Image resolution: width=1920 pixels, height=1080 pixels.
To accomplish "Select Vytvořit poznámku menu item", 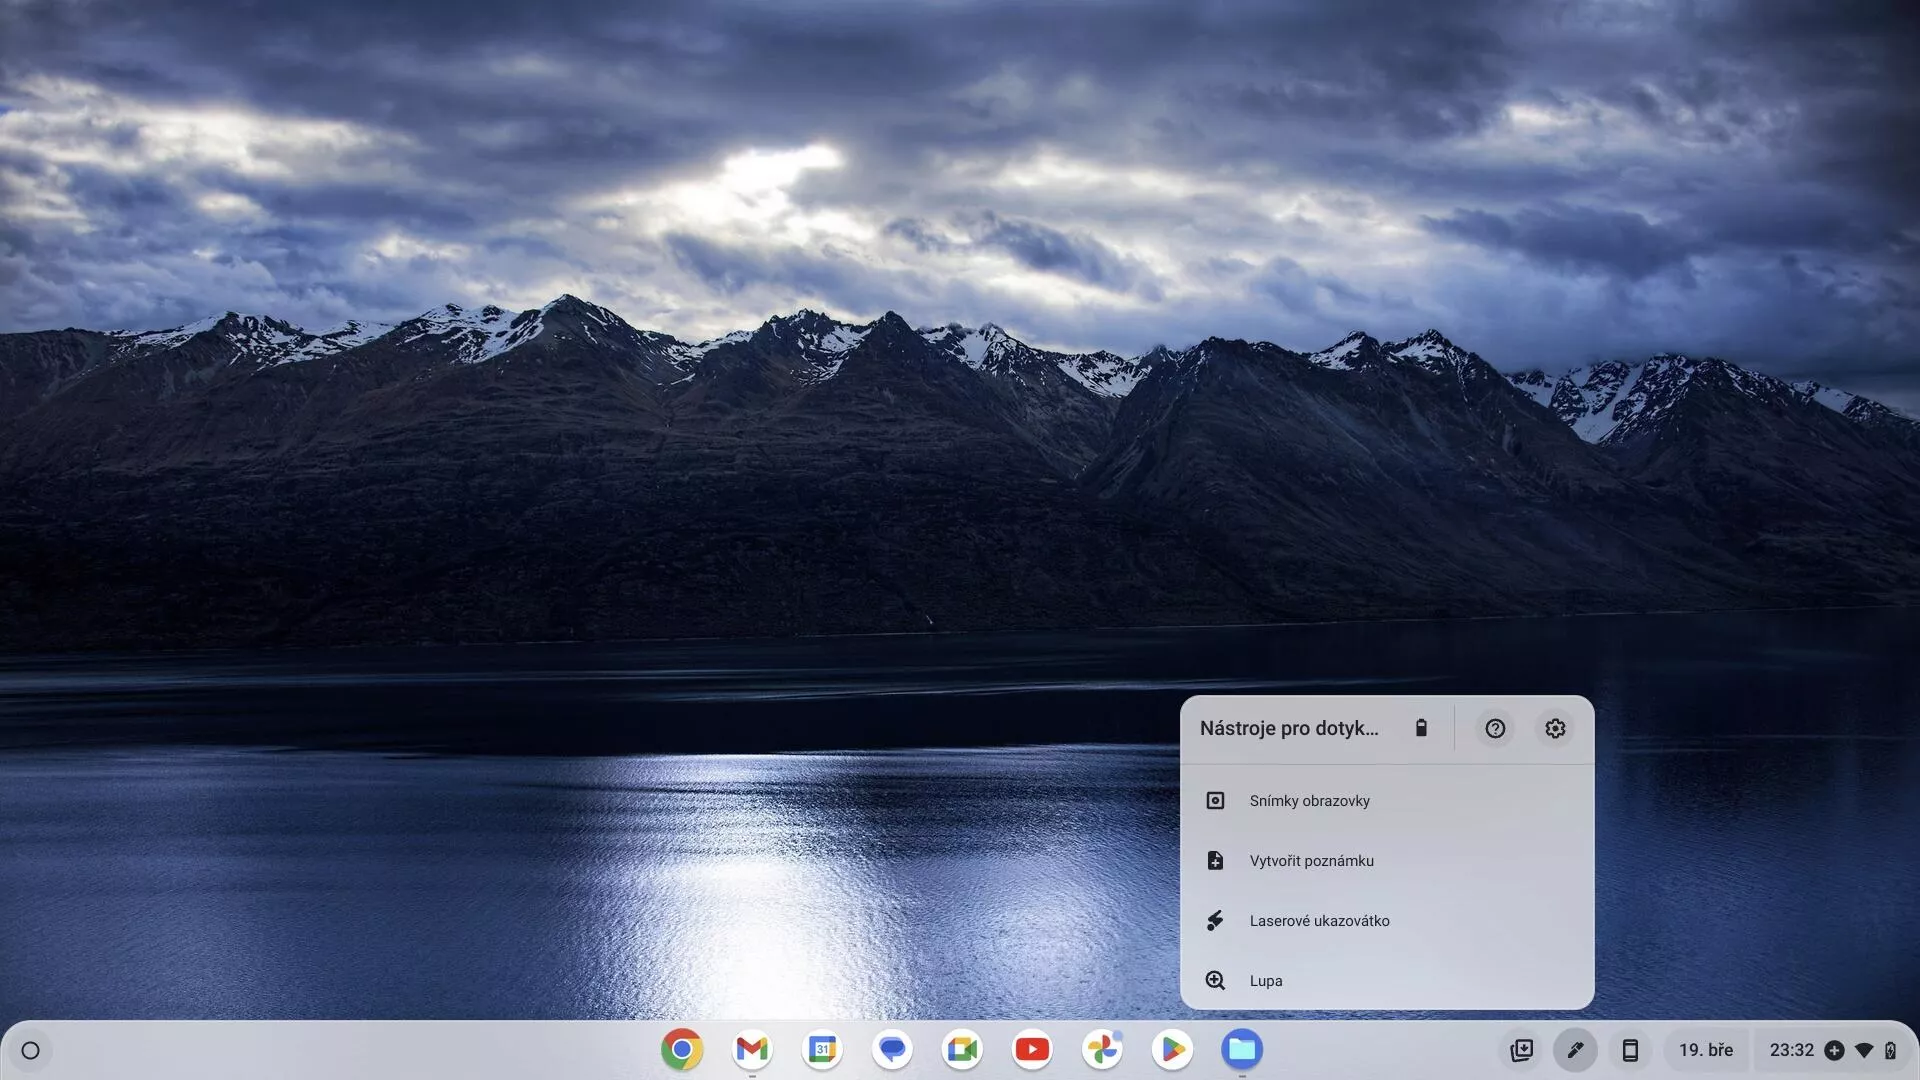I will (x=1387, y=861).
